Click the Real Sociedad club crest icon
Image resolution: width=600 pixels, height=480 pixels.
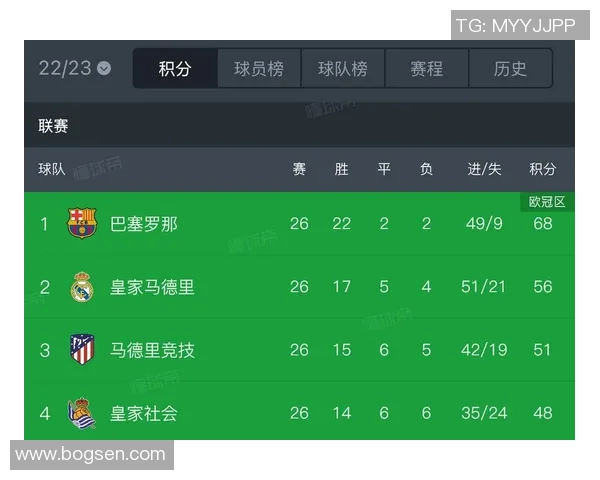point(82,412)
